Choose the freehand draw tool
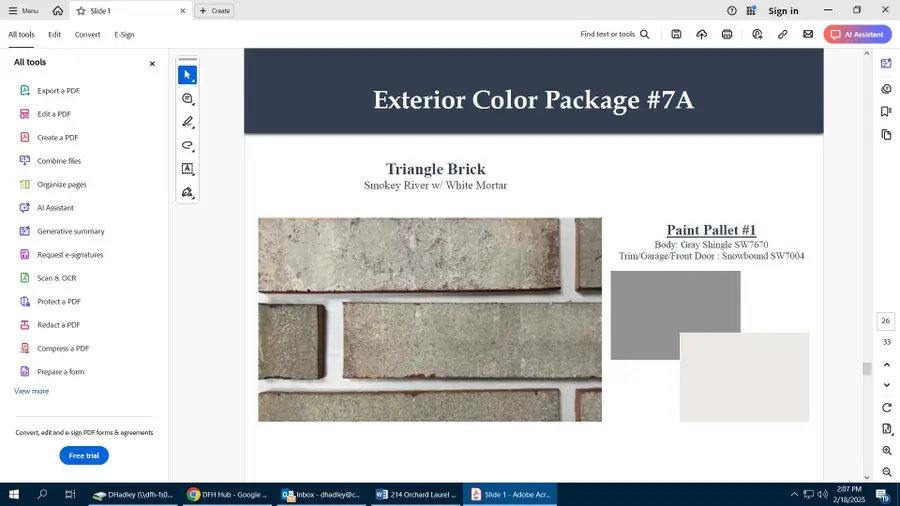Image resolution: width=900 pixels, height=506 pixels. click(187, 146)
